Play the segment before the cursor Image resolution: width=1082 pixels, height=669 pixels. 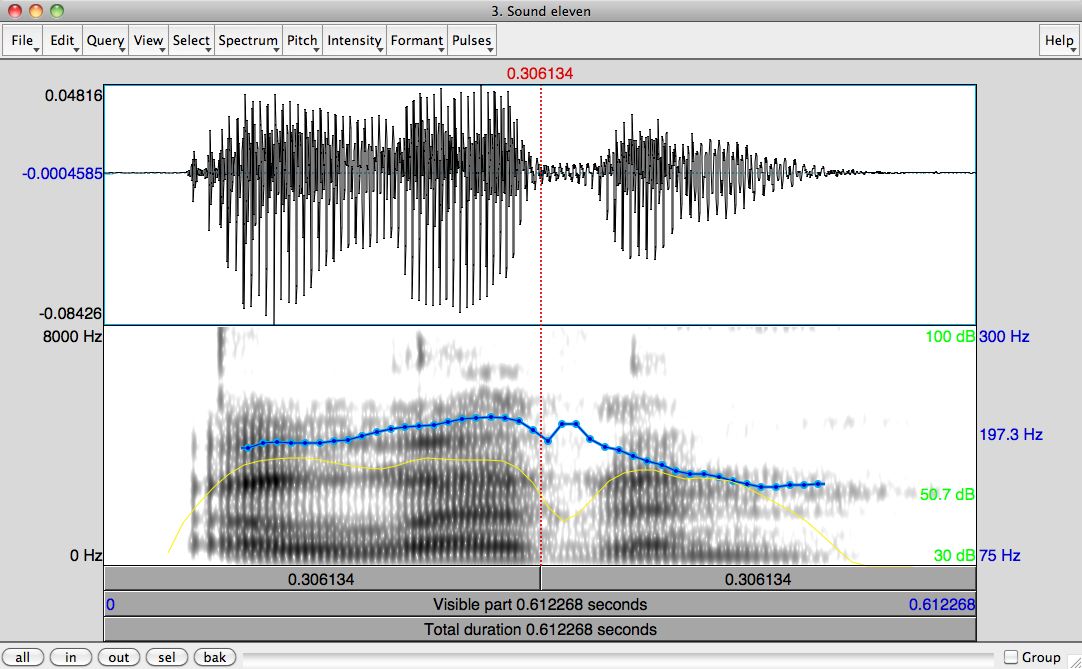tap(321, 579)
